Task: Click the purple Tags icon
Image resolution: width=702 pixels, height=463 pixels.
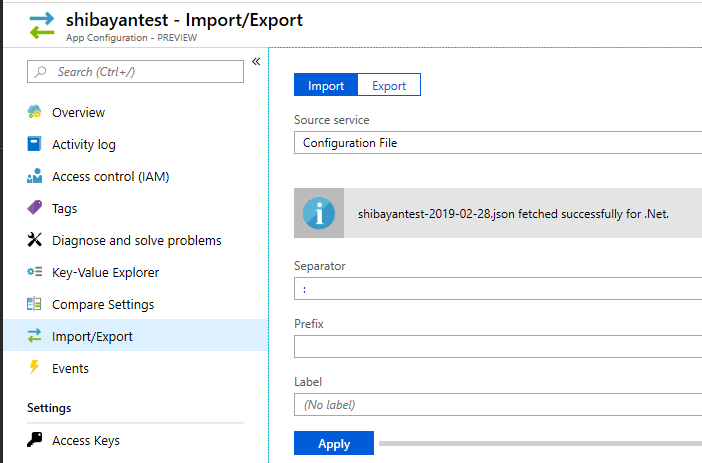Action: click(34, 208)
